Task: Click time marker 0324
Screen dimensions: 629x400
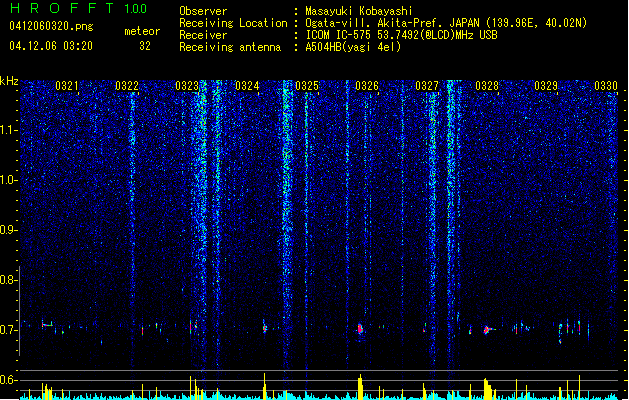Action: coord(247,86)
